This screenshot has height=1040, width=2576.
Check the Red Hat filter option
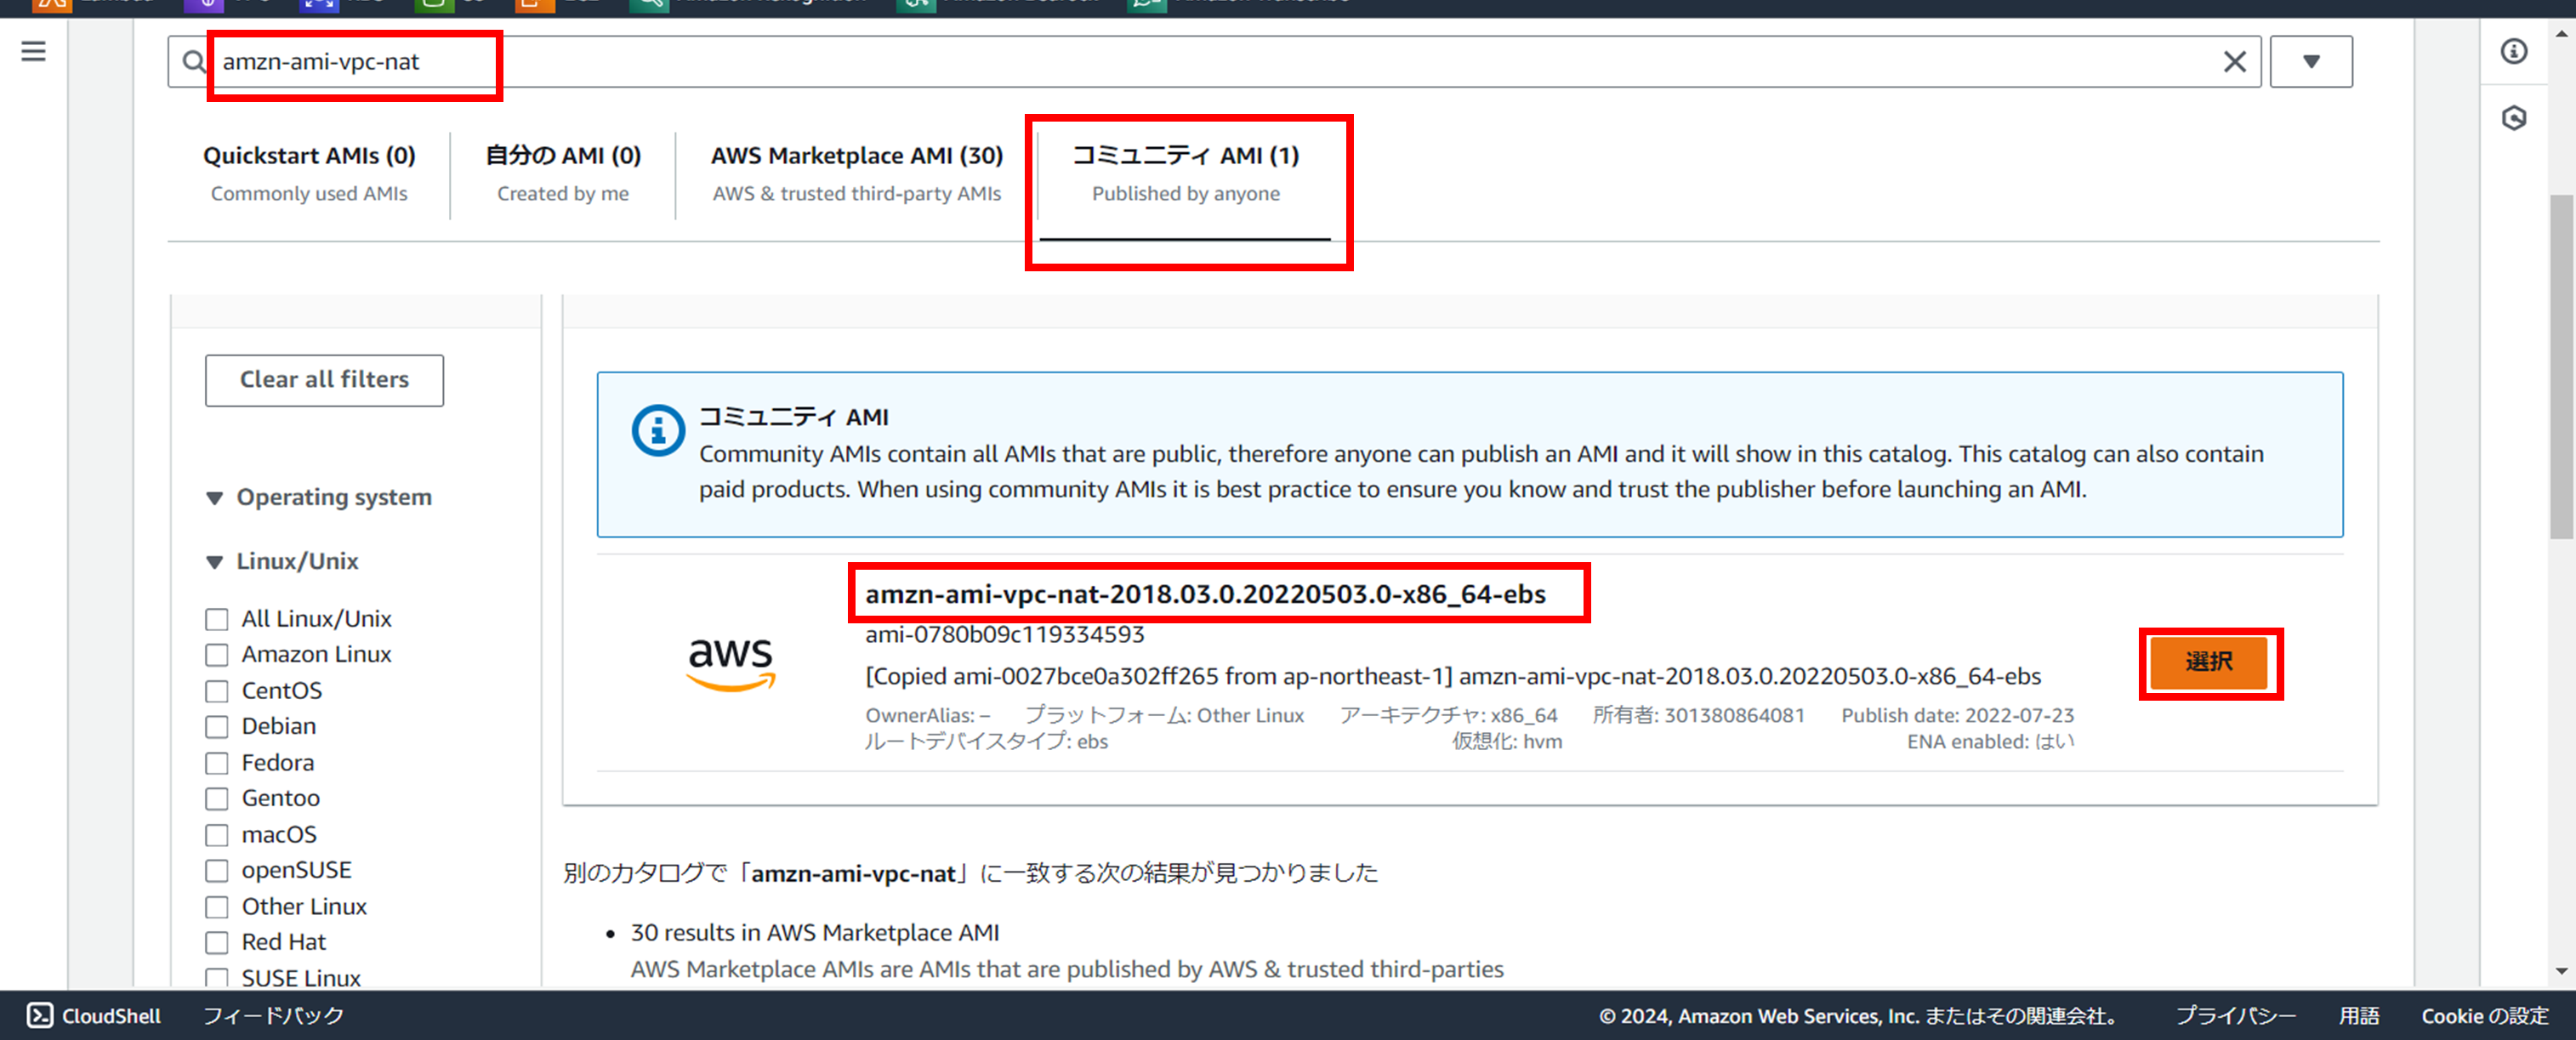(x=217, y=941)
